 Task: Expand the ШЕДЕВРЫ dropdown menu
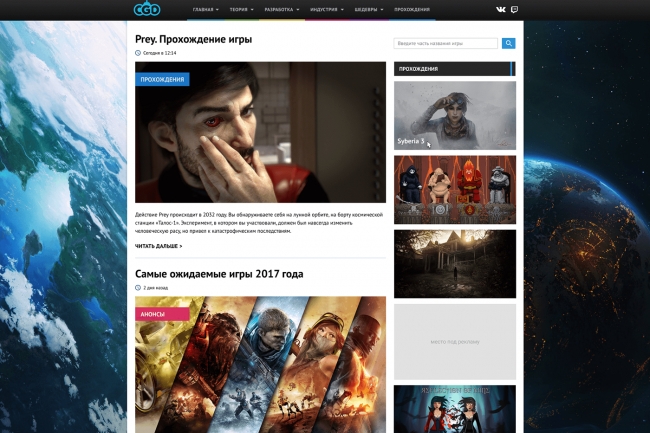point(369,10)
